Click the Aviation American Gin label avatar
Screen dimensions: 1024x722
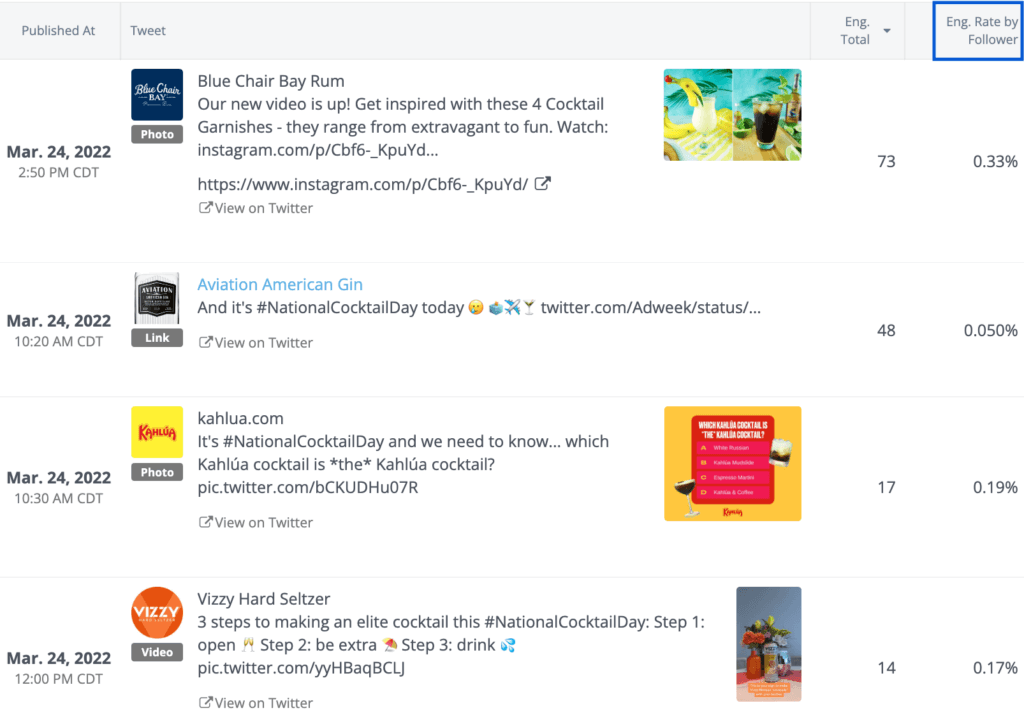(156, 299)
